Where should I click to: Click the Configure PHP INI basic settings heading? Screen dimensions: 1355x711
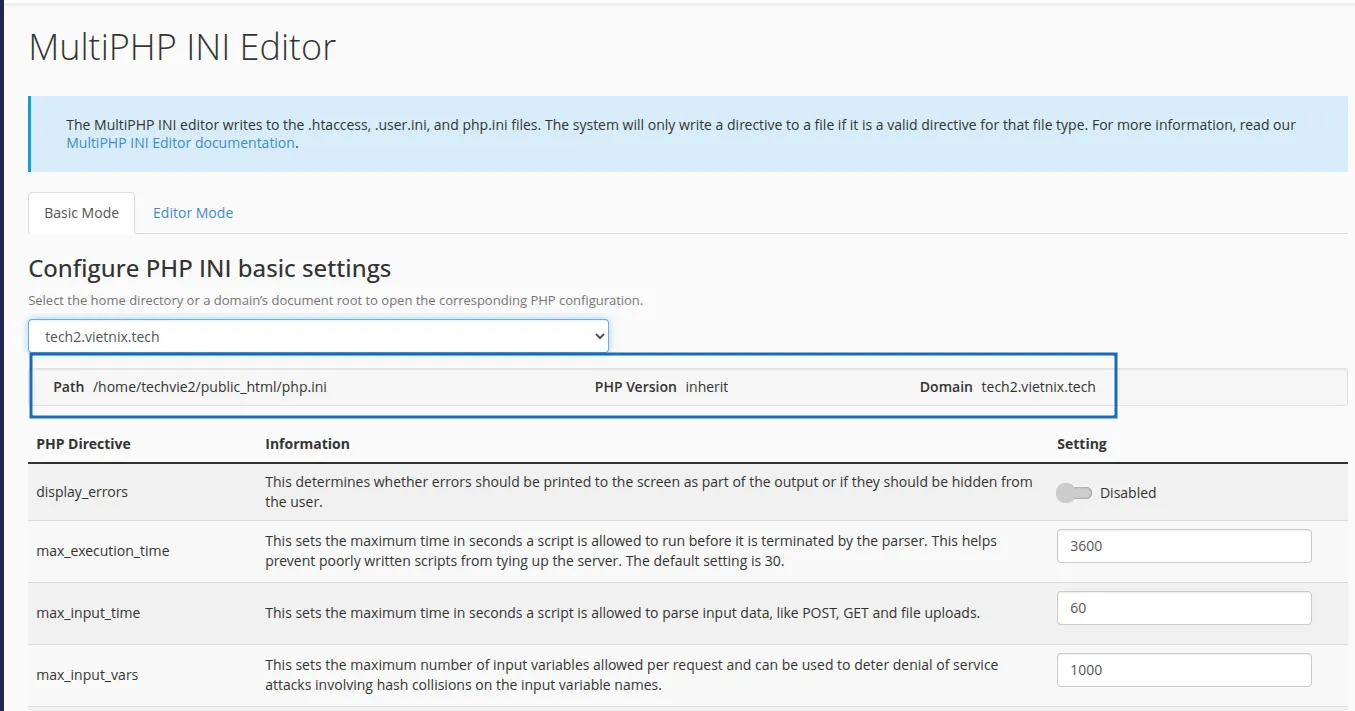(x=209, y=269)
